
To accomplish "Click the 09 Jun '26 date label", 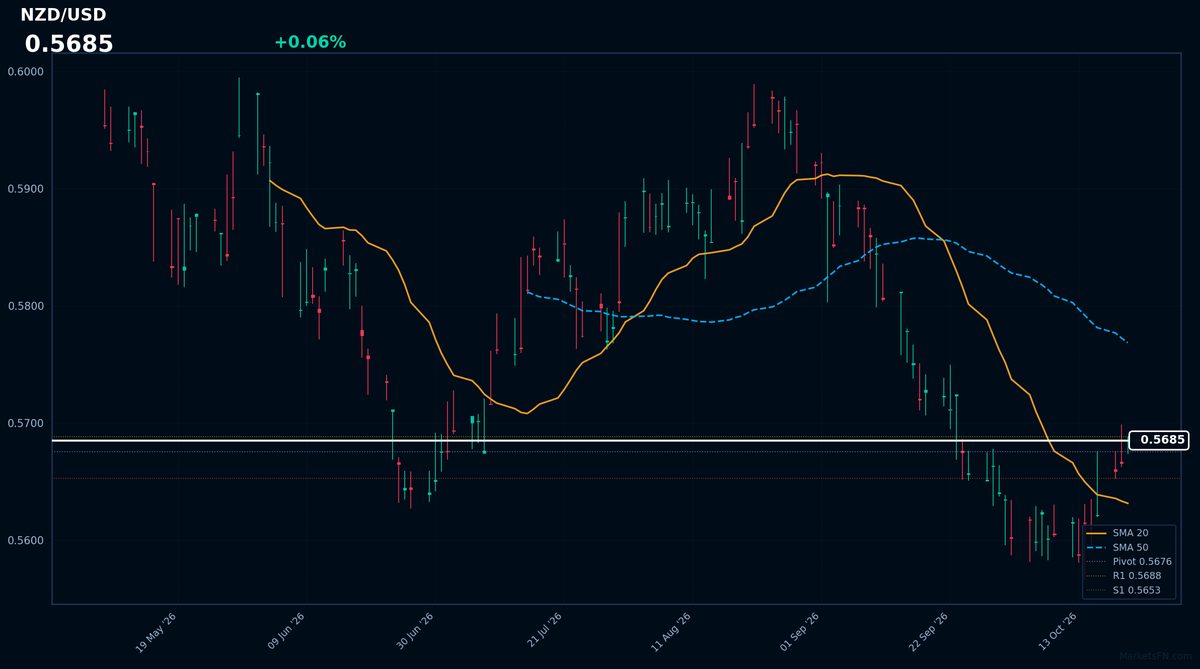I will click(x=285, y=633).
